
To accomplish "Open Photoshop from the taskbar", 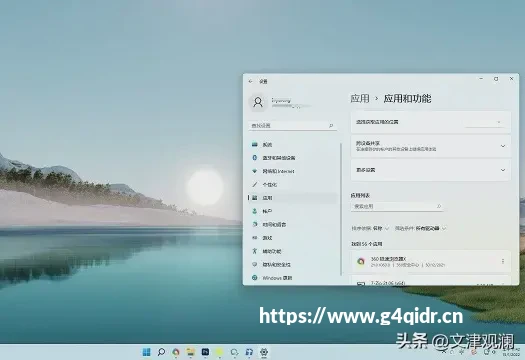I will pyautogui.click(x=205, y=352).
